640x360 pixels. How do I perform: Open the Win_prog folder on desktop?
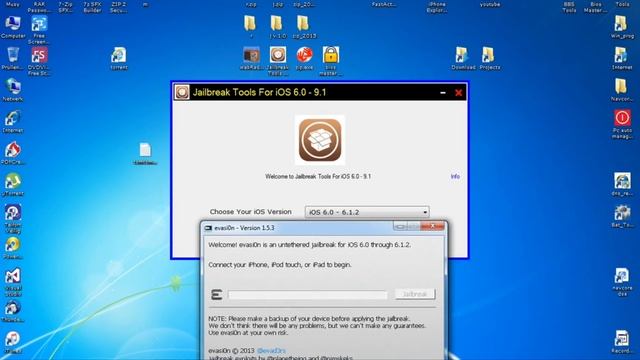[x=622, y=27]
